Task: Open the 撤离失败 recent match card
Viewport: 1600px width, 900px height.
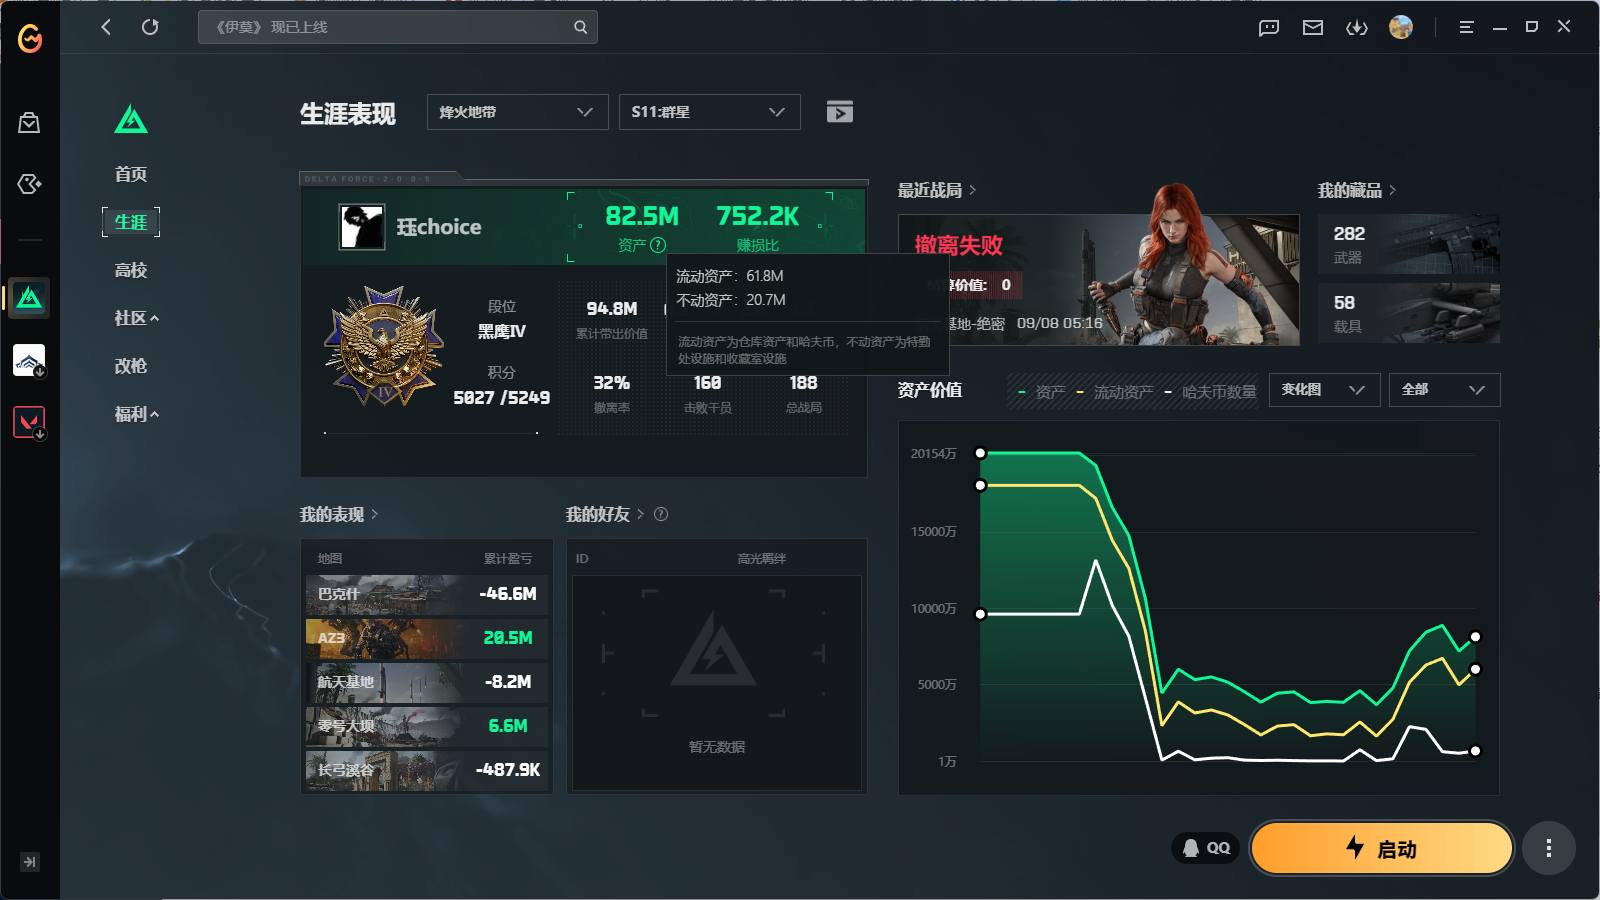Action: pyautogui.click(x=1098, y=280)
